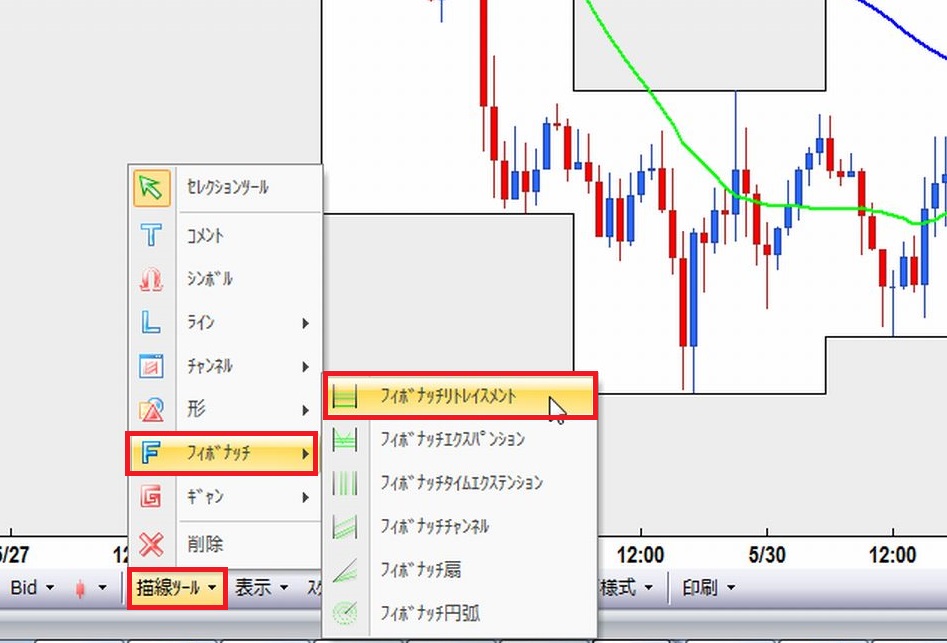Screen dimensions: 947x643
Task: Click the Line tool L icon
Action: pyautogui.click(x=151, y=322)
